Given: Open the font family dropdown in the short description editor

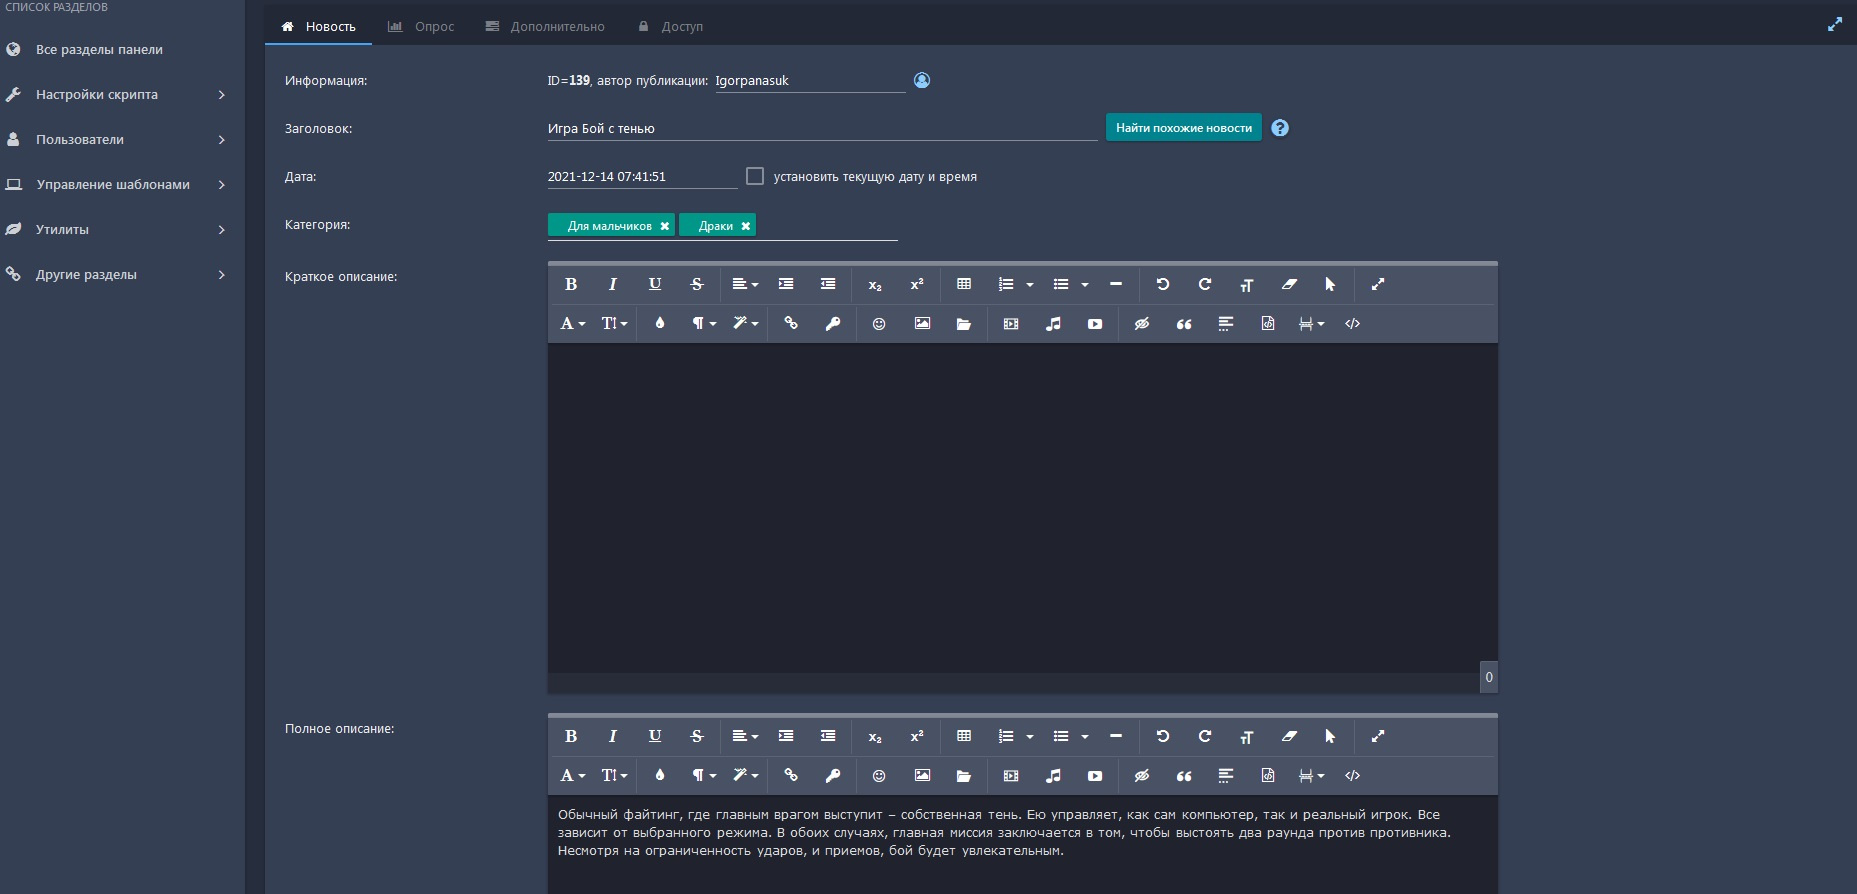Looking at the screenshot, I should pos(573,324).
